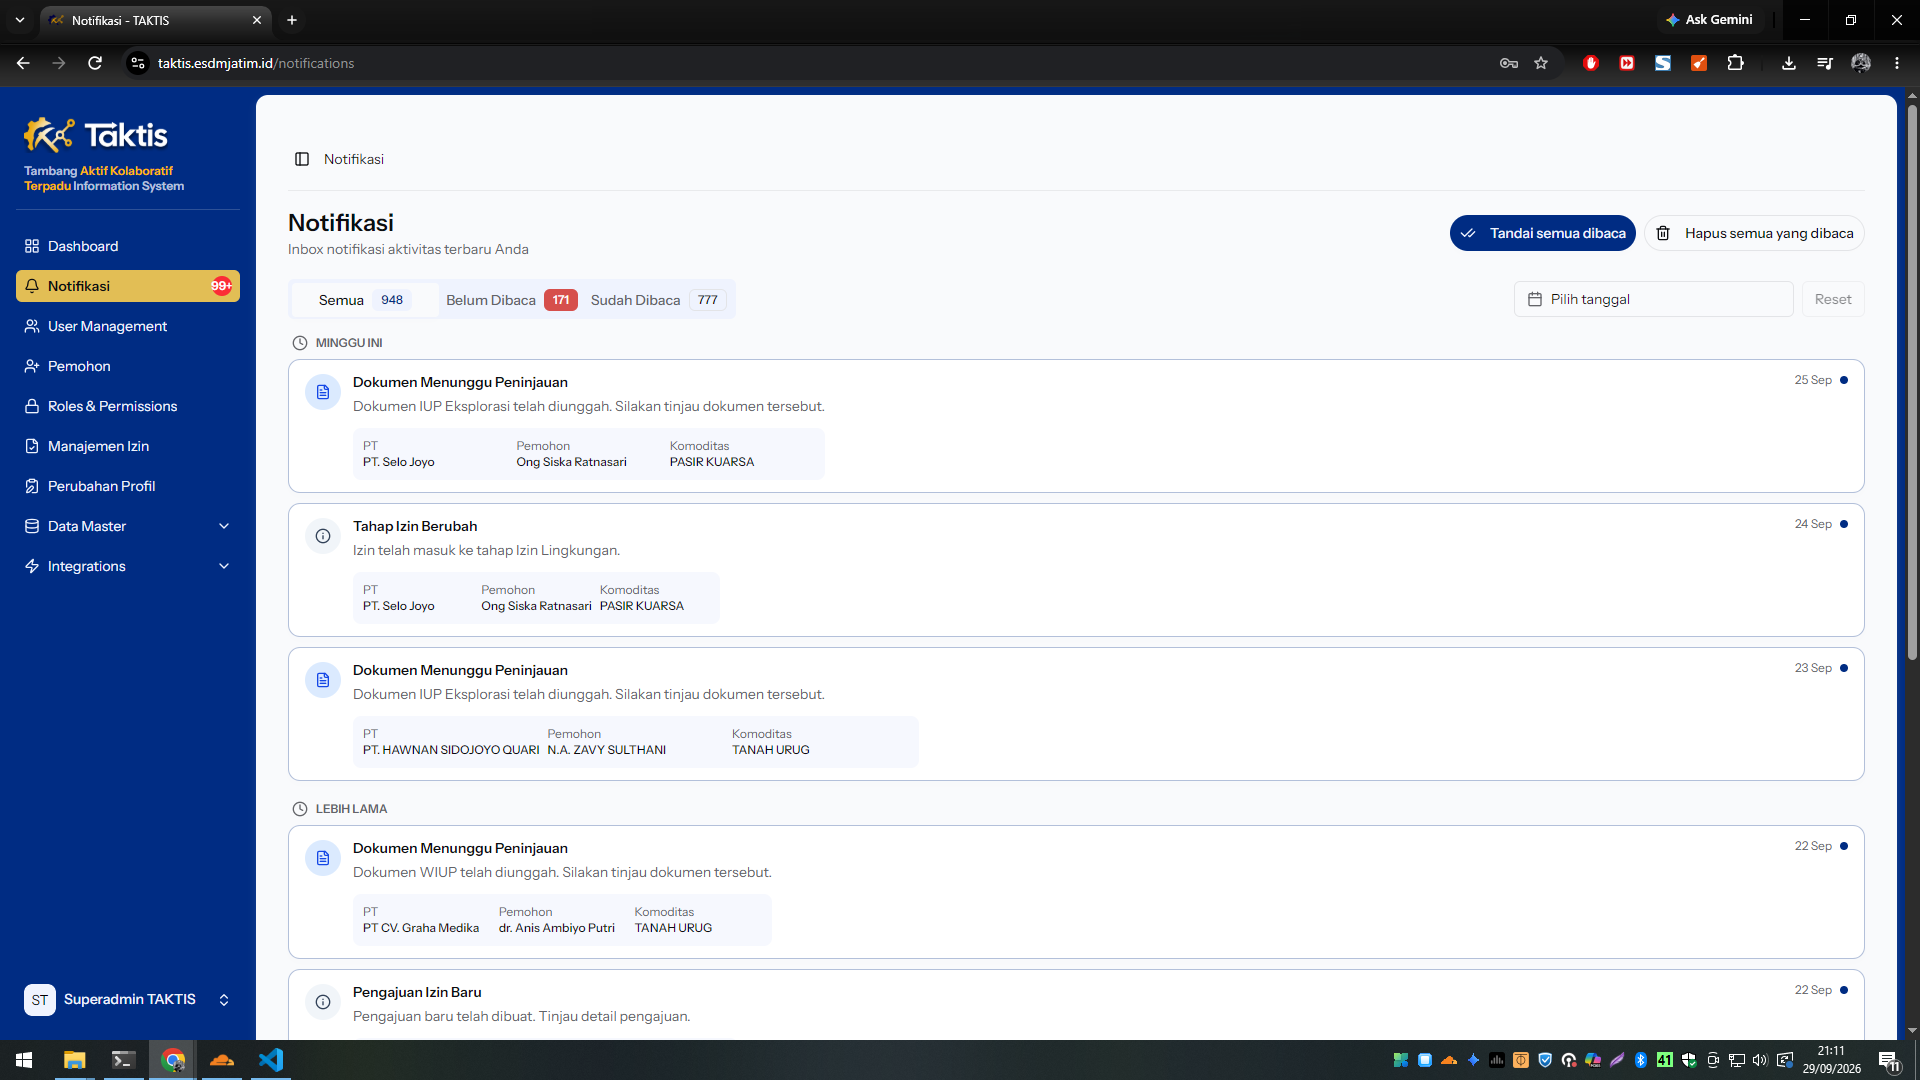Toggle the sidebar panel icon beside Notifikasi
The width and height of the screenshot is (1920, 1080).
[302, 159]
